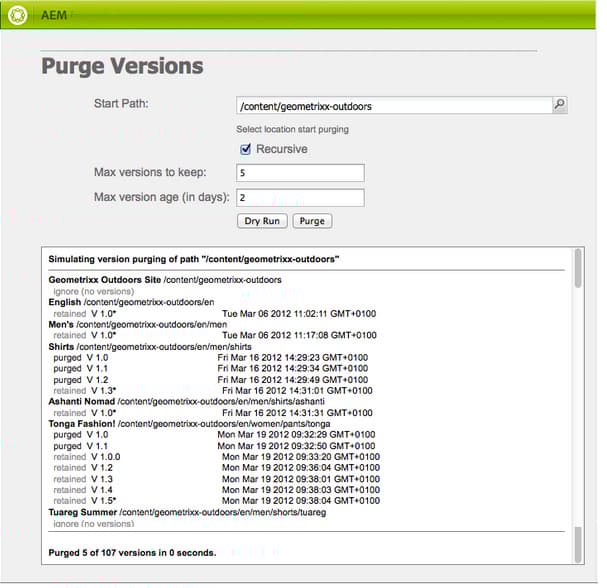
Task: Click the Purge Versions page title
Action: point(122,66)
